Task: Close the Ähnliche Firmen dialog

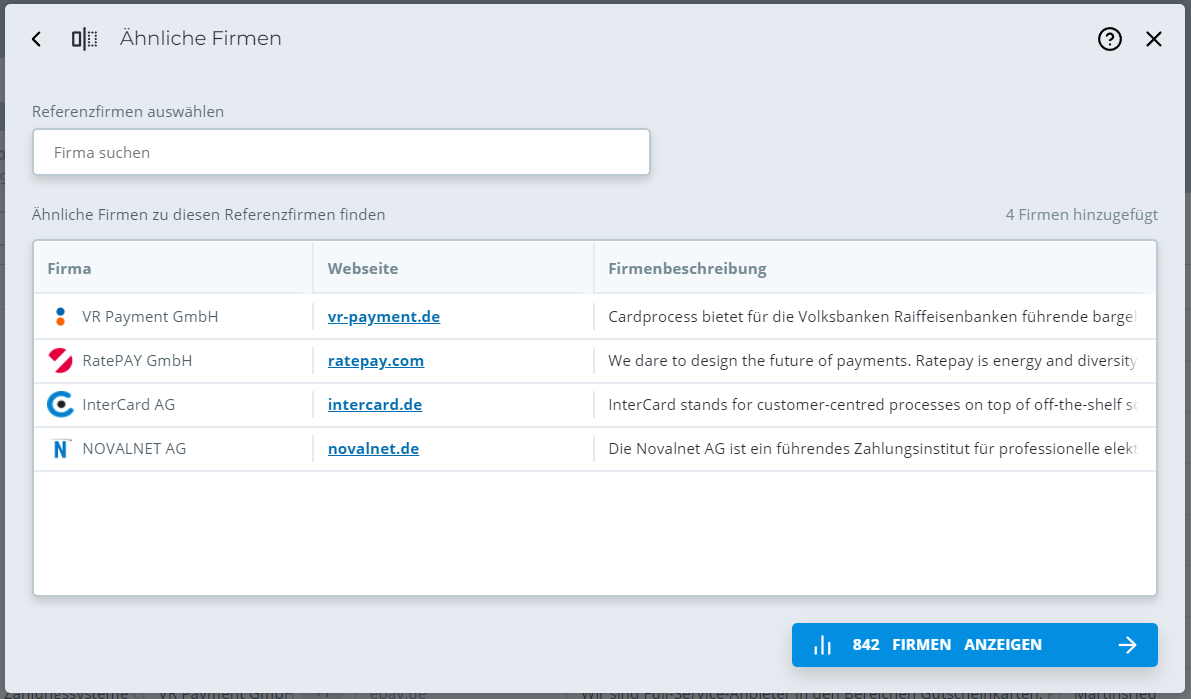Action: pyautogui.click(x=1154, y=39)
